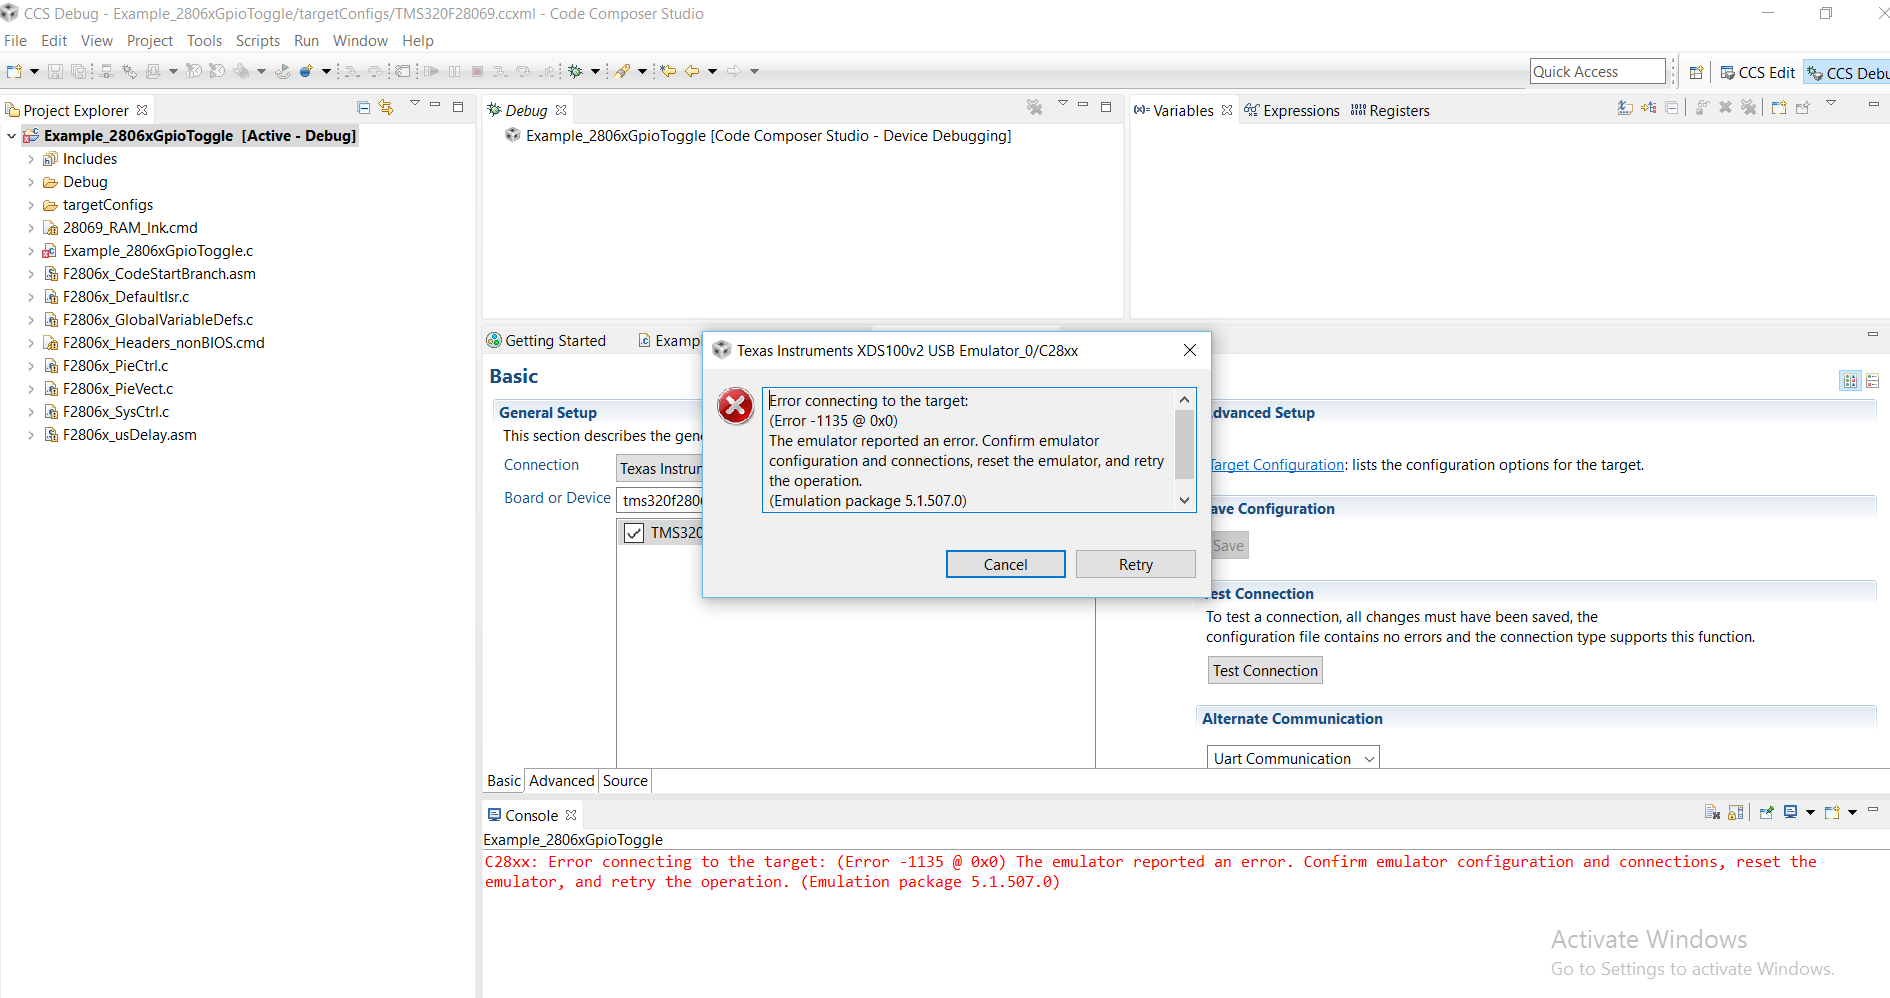Open the Debug toolbar button dropdown arrow
Image resolution: width=1890 pixels, height=998 pixels.
(x=595, y=71)
